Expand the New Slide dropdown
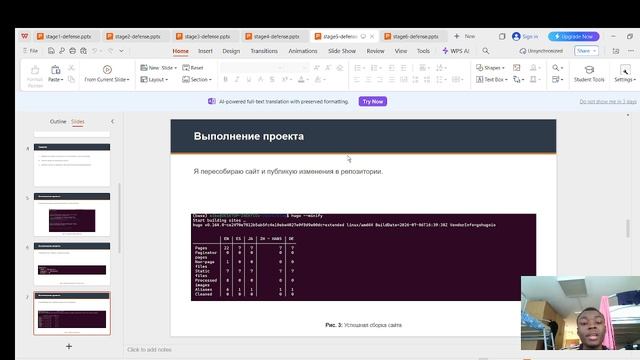The height and width of the screenshot is (360, 640). pyautogui.click(x=175, y=68)
